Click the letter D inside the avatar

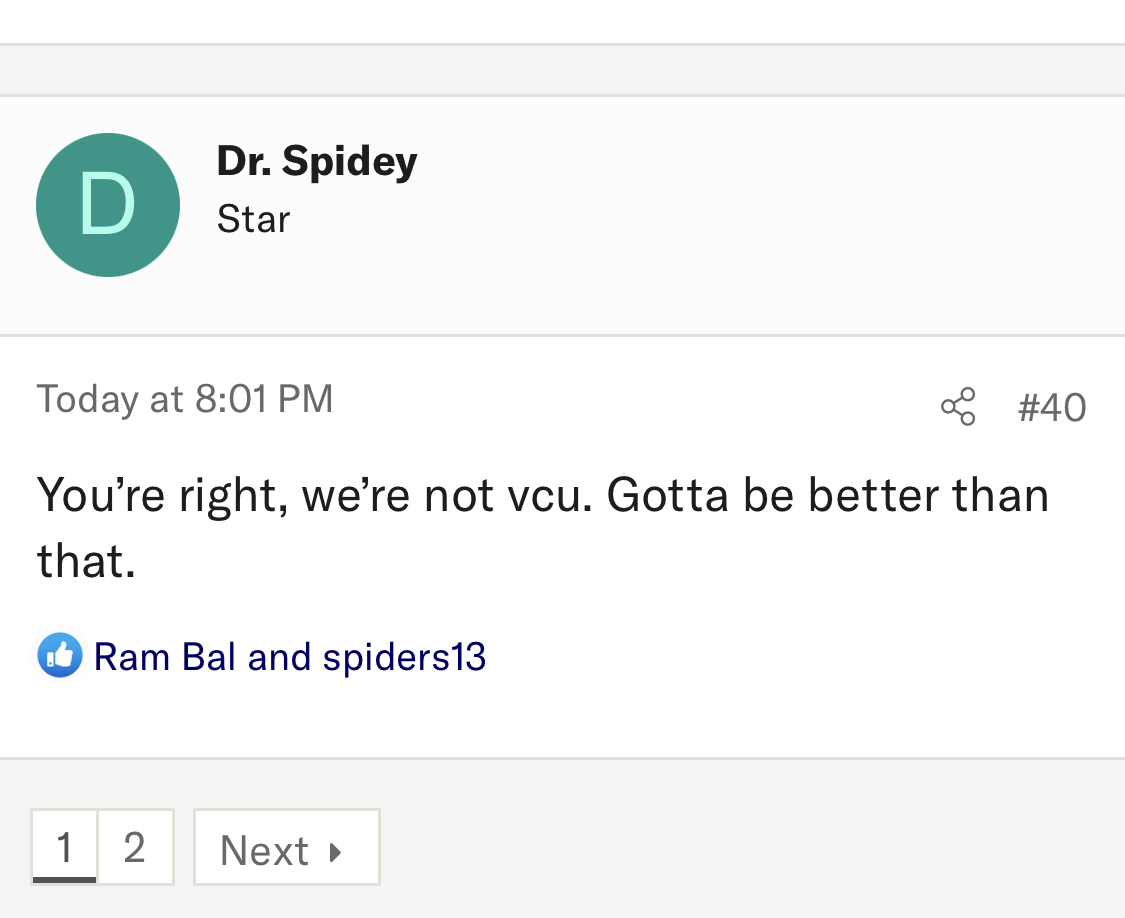pos(107,205)
